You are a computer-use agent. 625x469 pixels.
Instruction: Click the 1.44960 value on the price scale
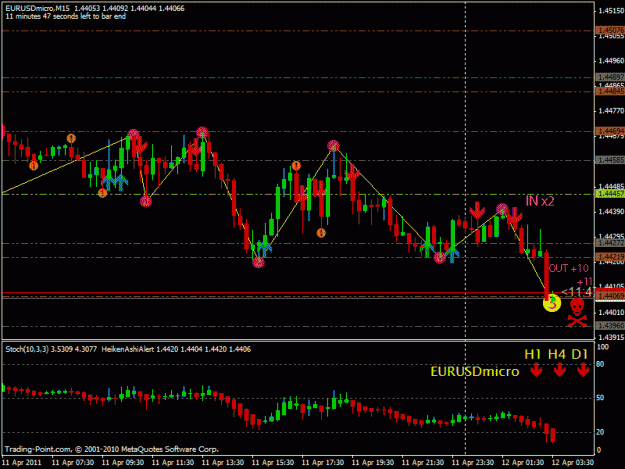pos(611,61)
